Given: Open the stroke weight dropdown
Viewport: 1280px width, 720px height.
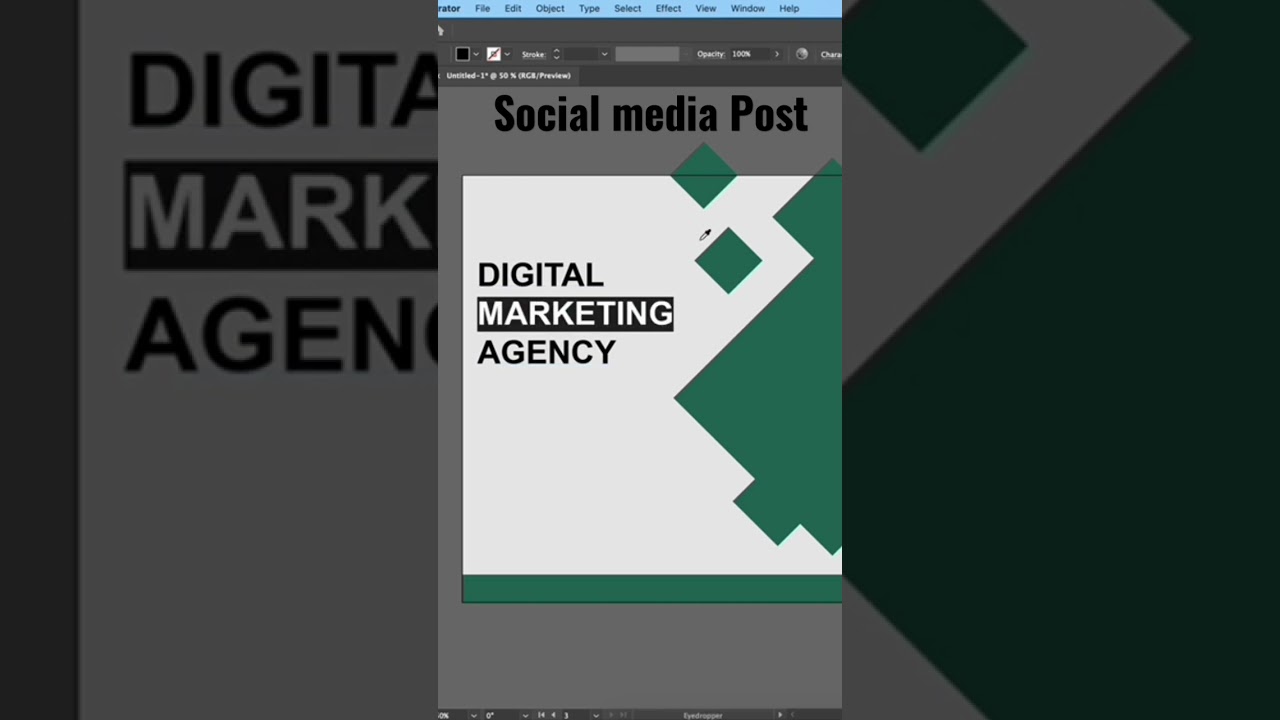Looking at the screenshot, I should pos(604,54).
